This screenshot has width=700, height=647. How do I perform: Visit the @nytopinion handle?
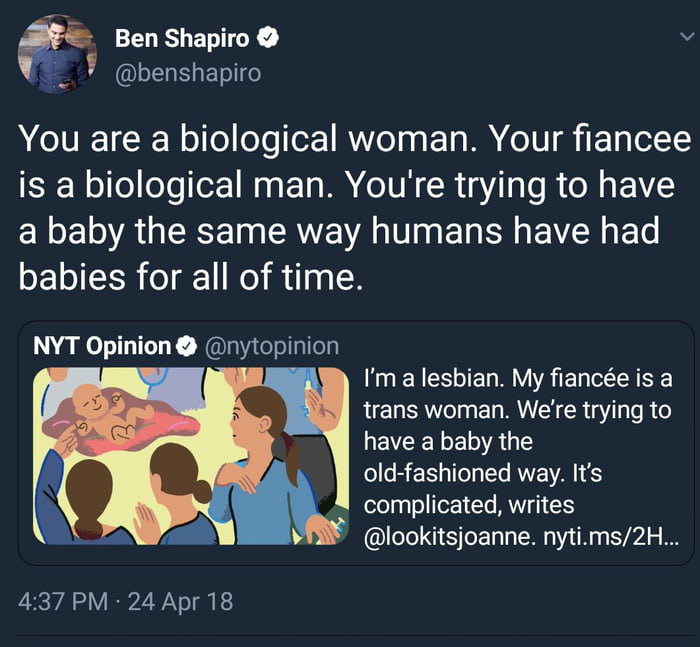pos(272,346)
